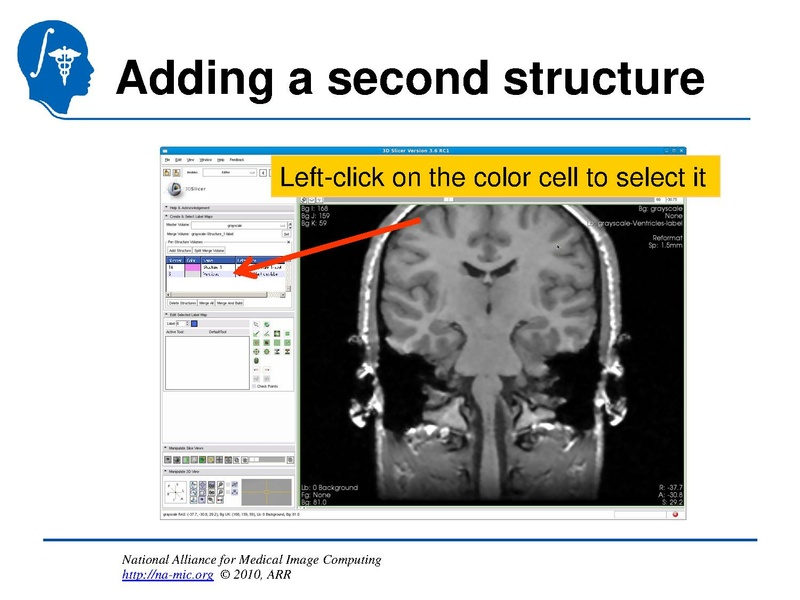The height and width of the screenshot is (600, 800).
Task: Click the Label number input field
Action: pyautogui.click(x=179, y=322)
